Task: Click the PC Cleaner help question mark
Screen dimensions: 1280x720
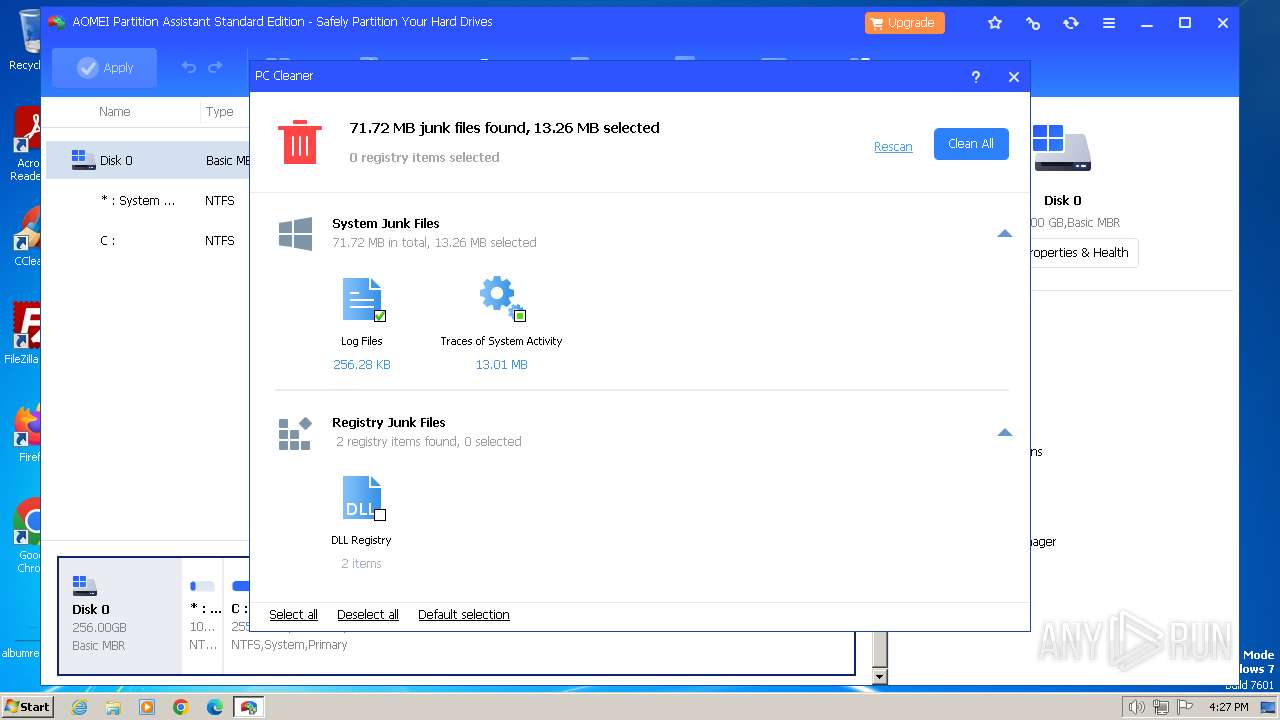Action: [976, 76]
